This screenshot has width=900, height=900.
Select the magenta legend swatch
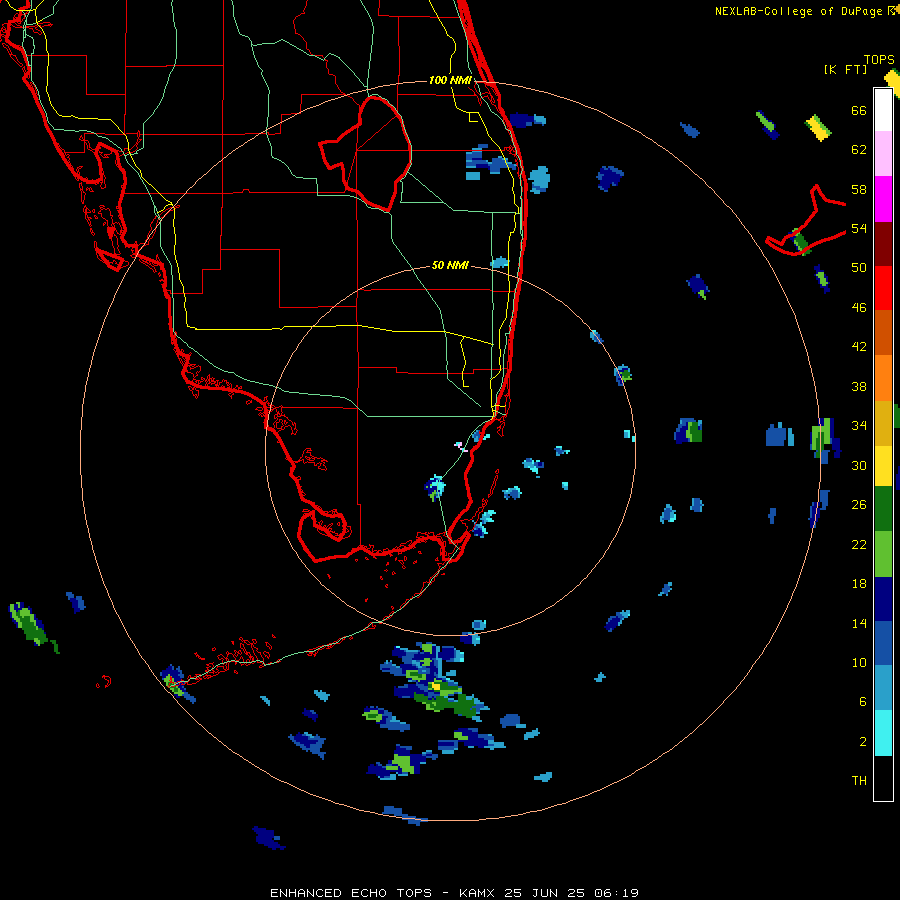[883, 199]
